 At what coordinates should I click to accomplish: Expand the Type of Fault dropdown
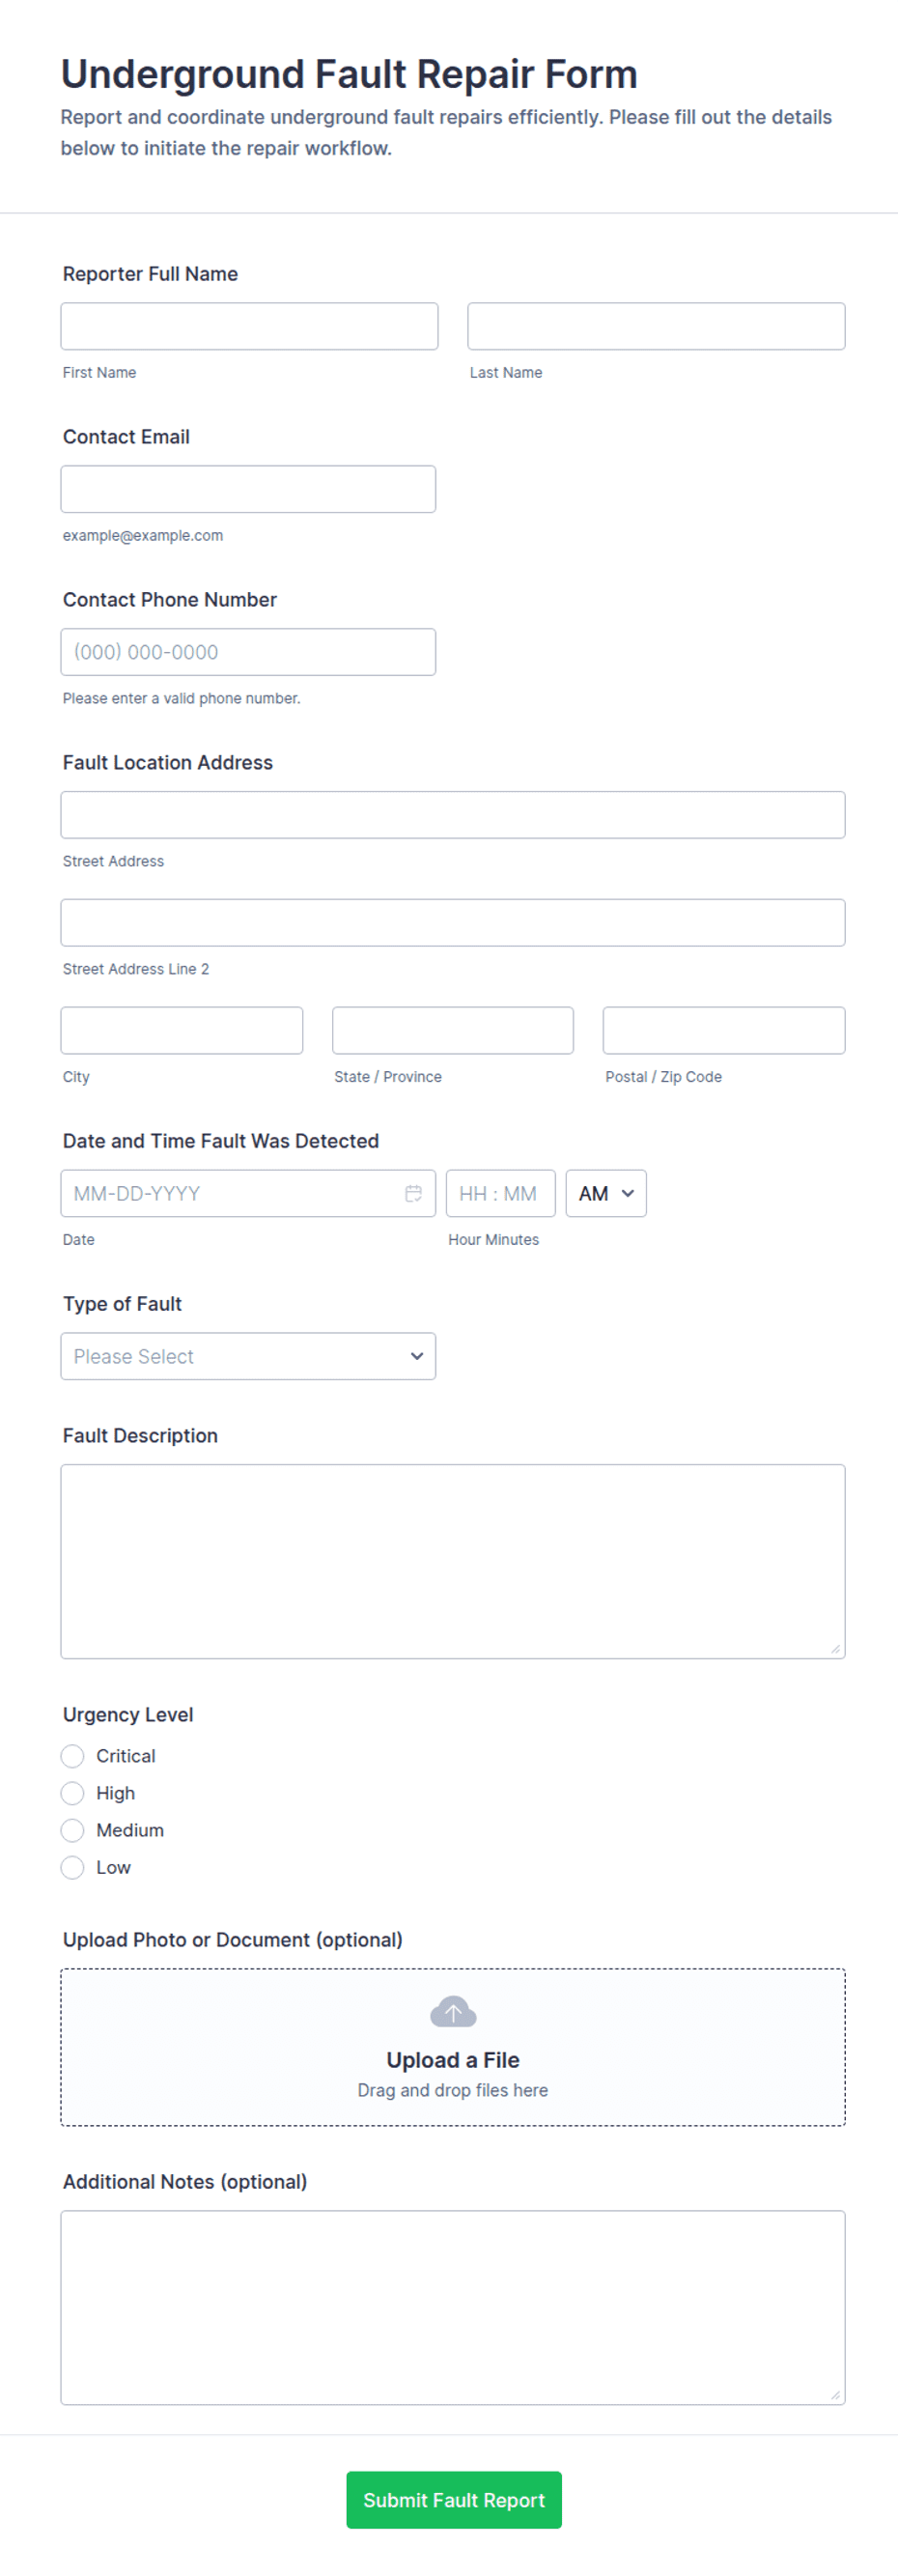[x=248, y=1356]
